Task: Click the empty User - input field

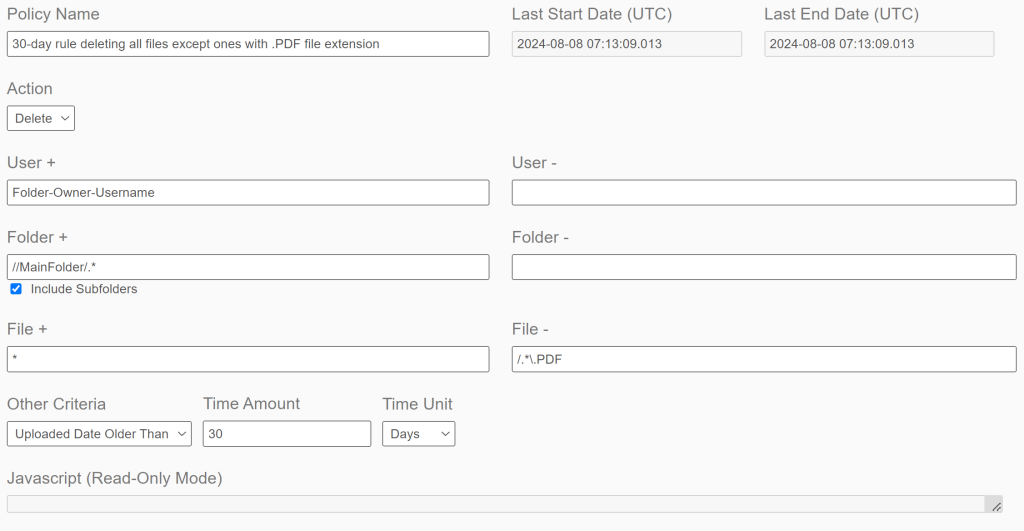Action: 764,193
